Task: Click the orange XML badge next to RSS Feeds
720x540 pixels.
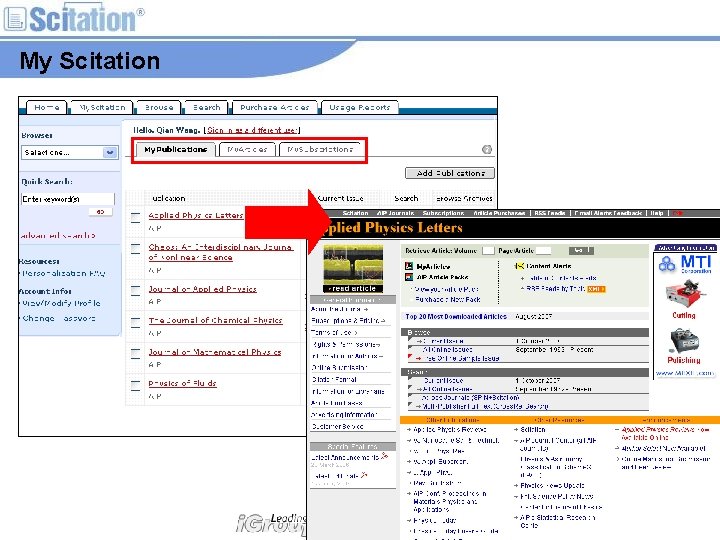Action: pyautogui.click(x=596, y=289)
